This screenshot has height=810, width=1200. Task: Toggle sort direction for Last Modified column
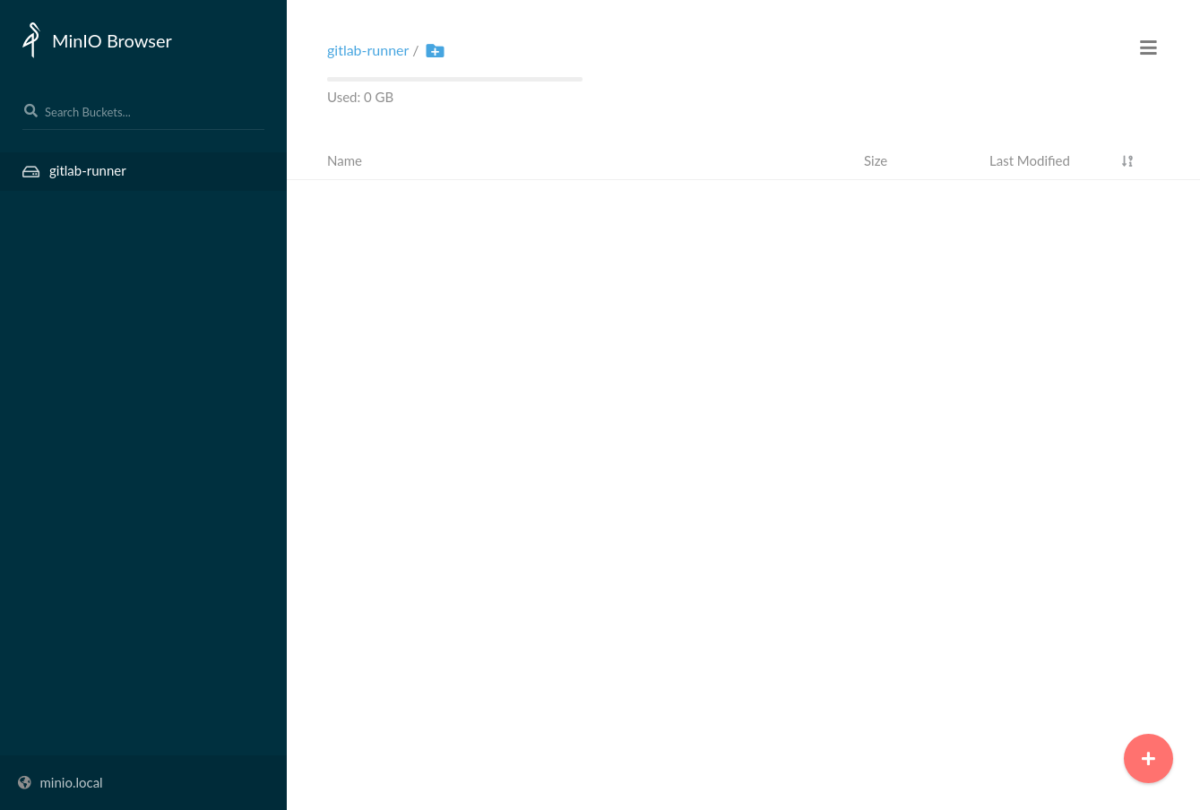pos(1029,160)
